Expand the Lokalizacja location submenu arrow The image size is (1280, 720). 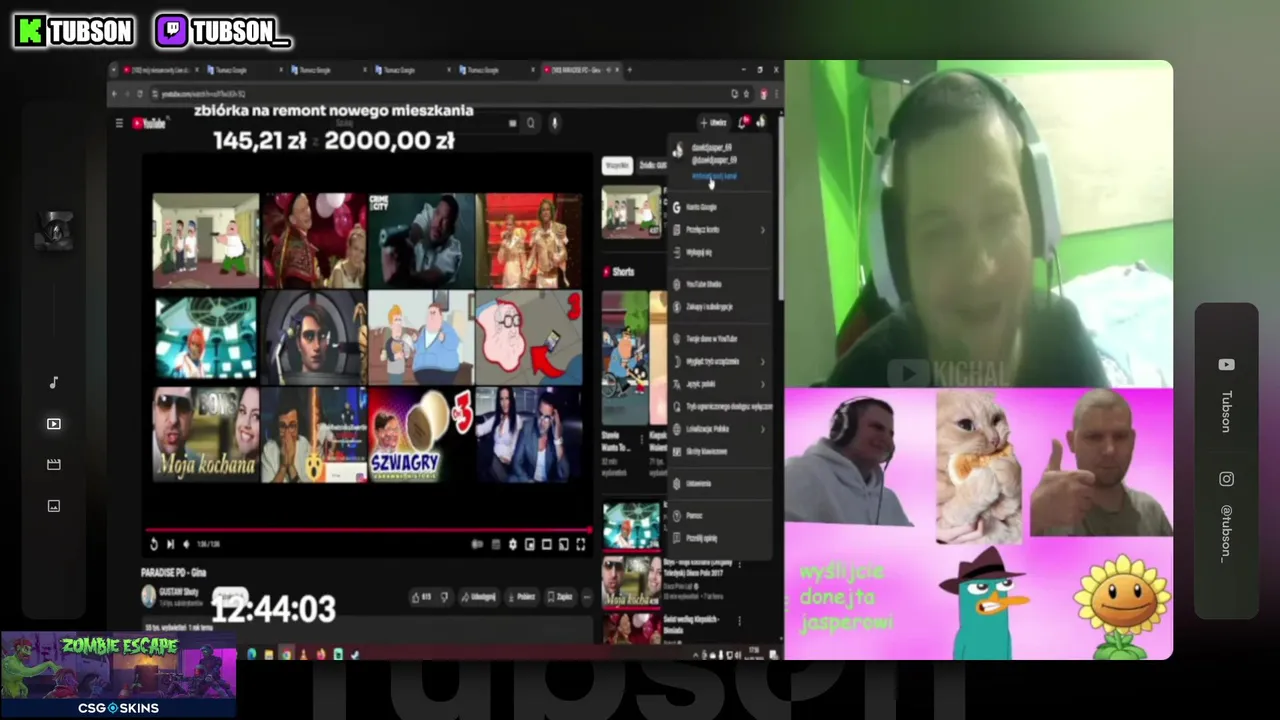(x=763, y=429)
